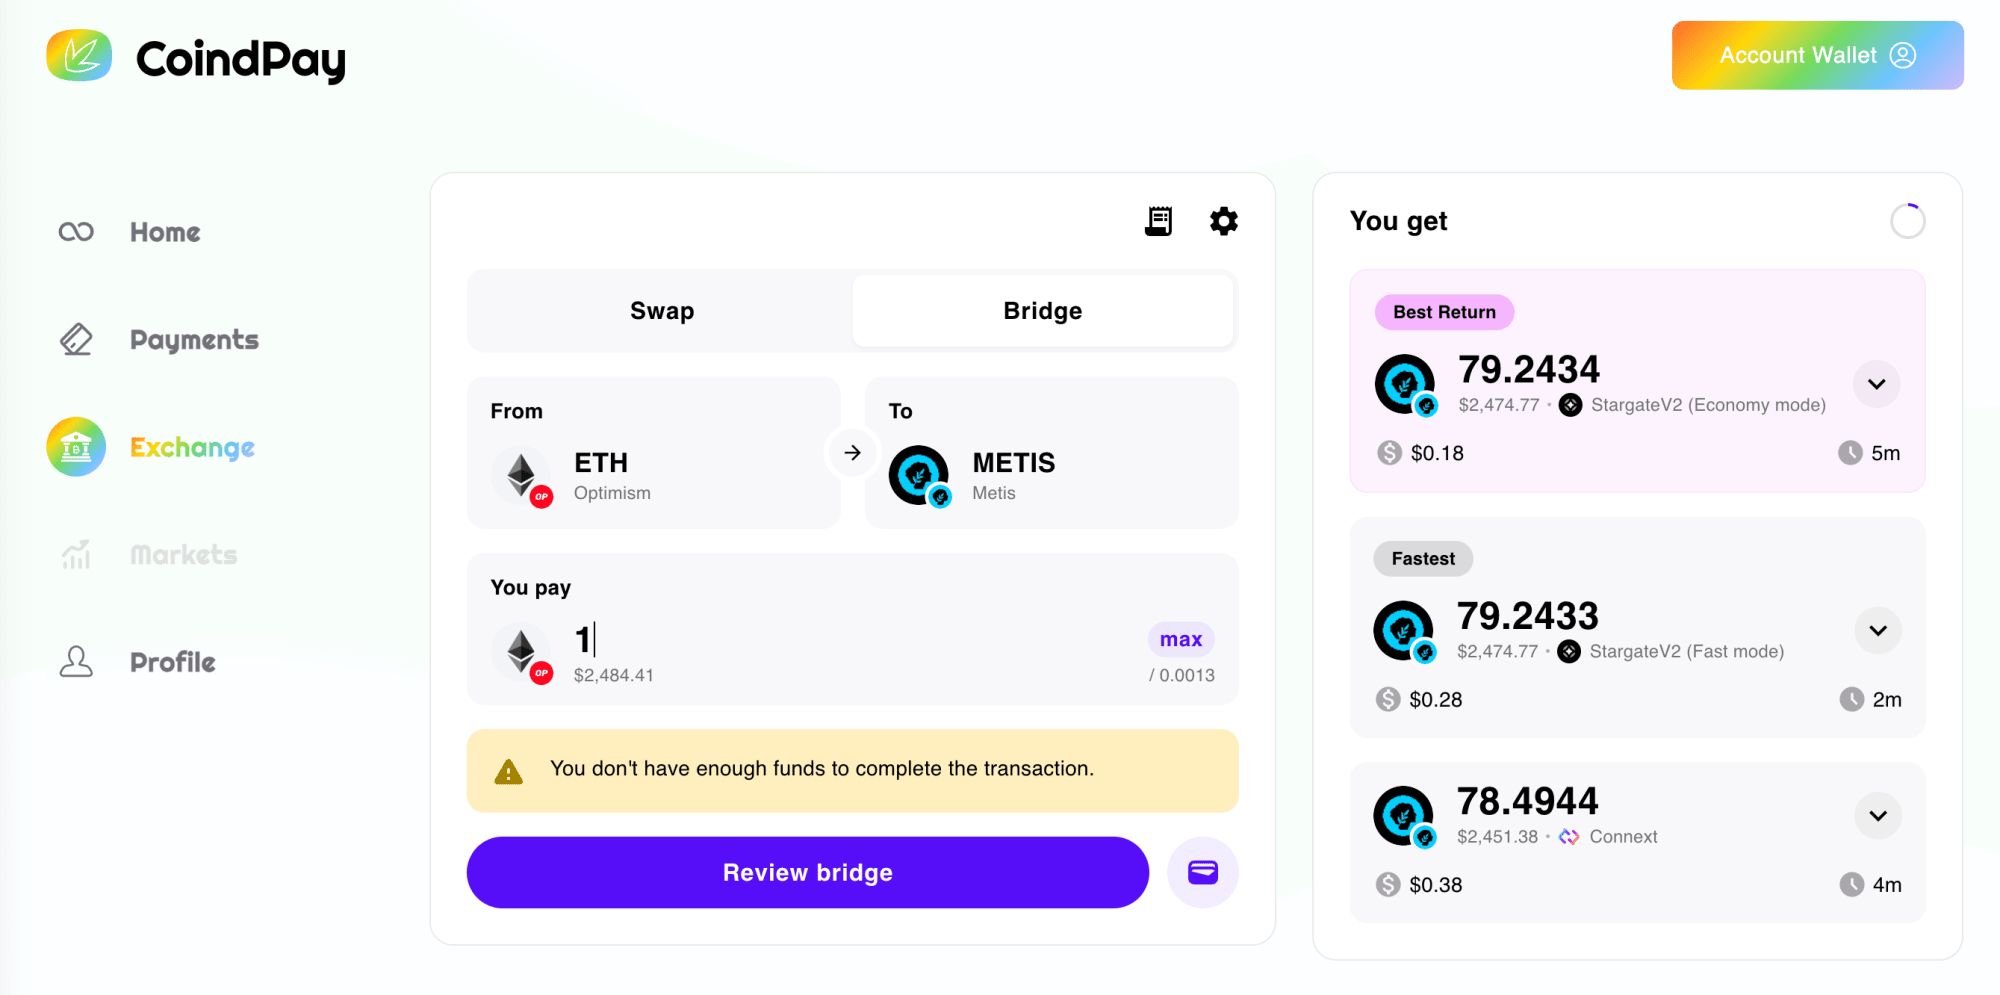Open Payments from the sidebar
Viewport: 2000px width, 995px height.
(x=194, y=340)
